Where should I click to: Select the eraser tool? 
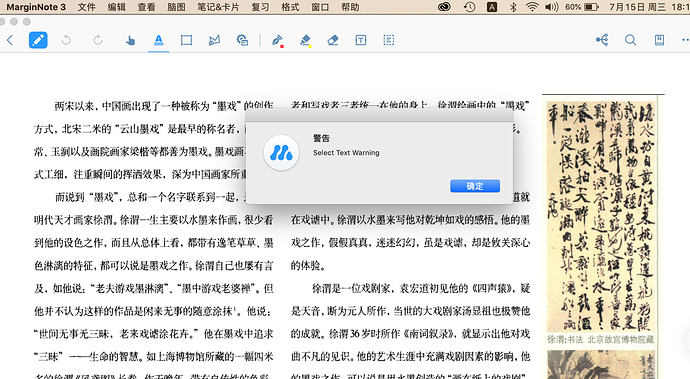(x=333, y=40)
